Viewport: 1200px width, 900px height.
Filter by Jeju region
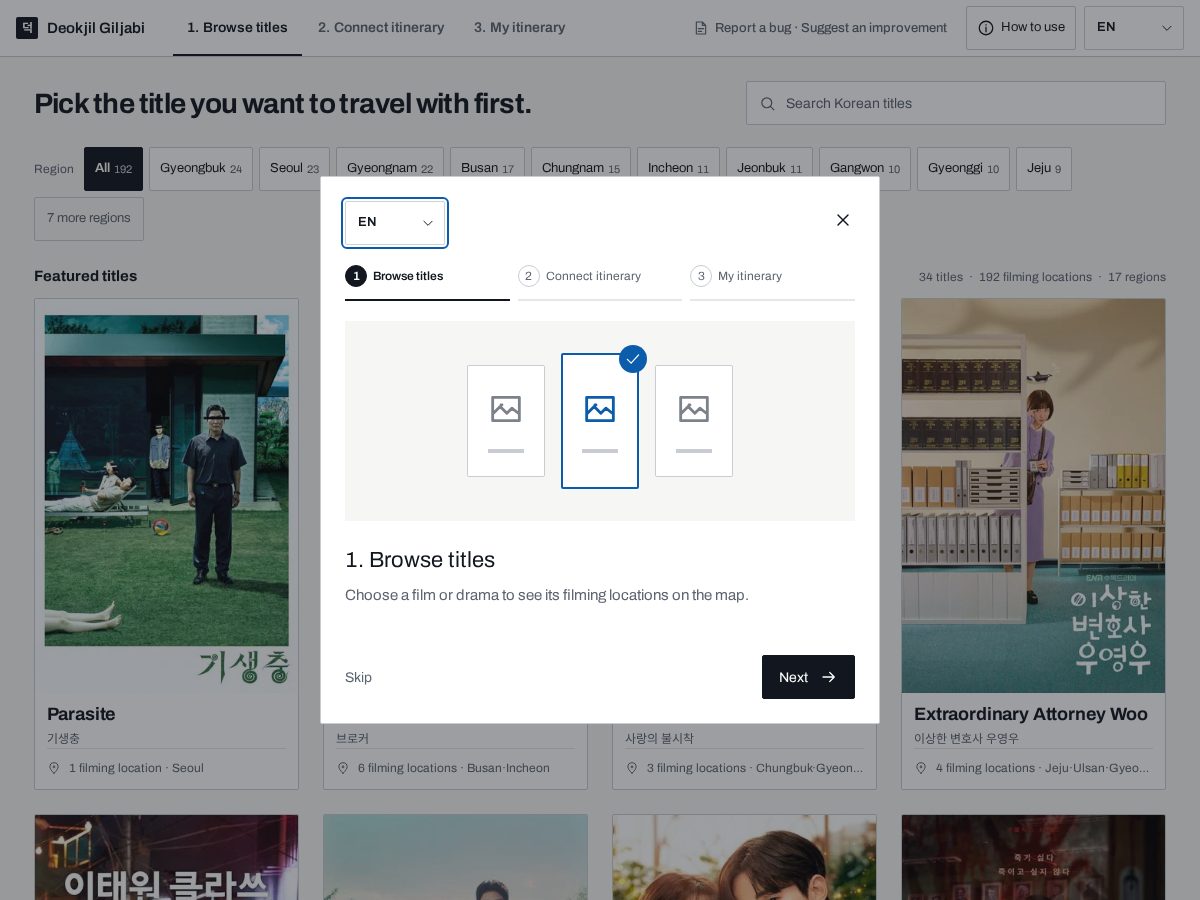click(x=1044, y=169)
